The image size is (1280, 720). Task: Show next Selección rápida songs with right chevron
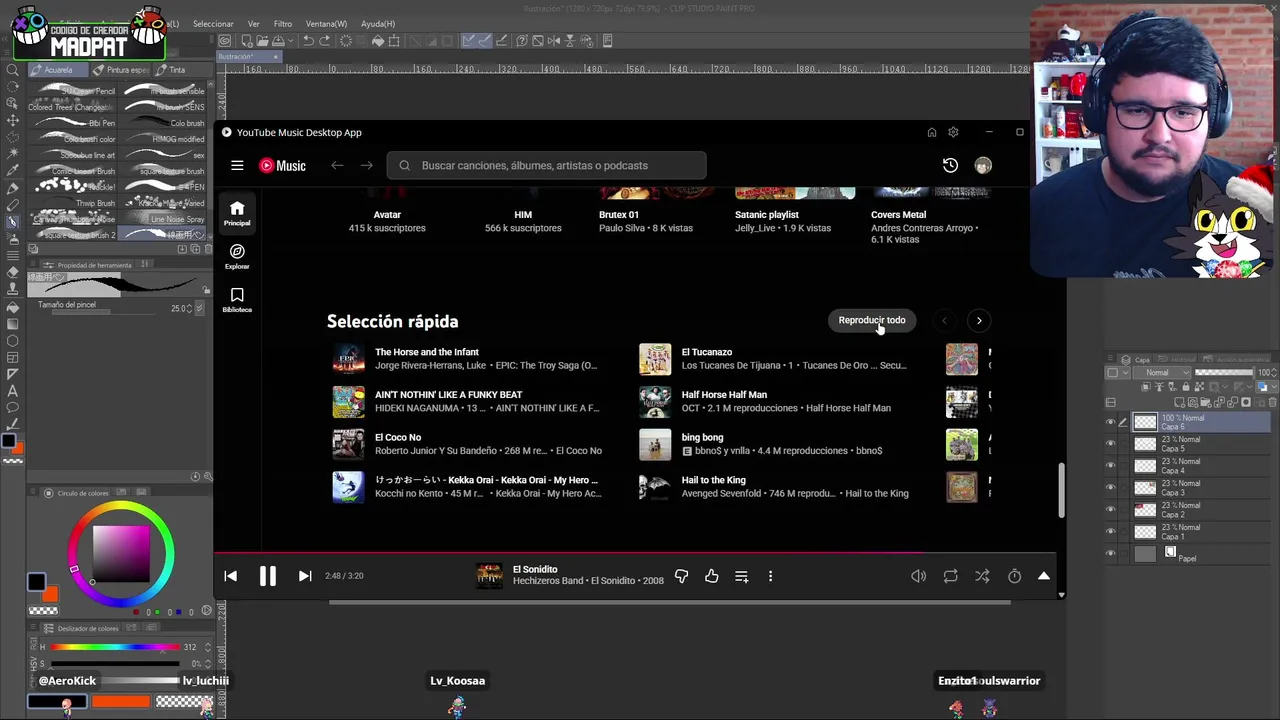979,321
